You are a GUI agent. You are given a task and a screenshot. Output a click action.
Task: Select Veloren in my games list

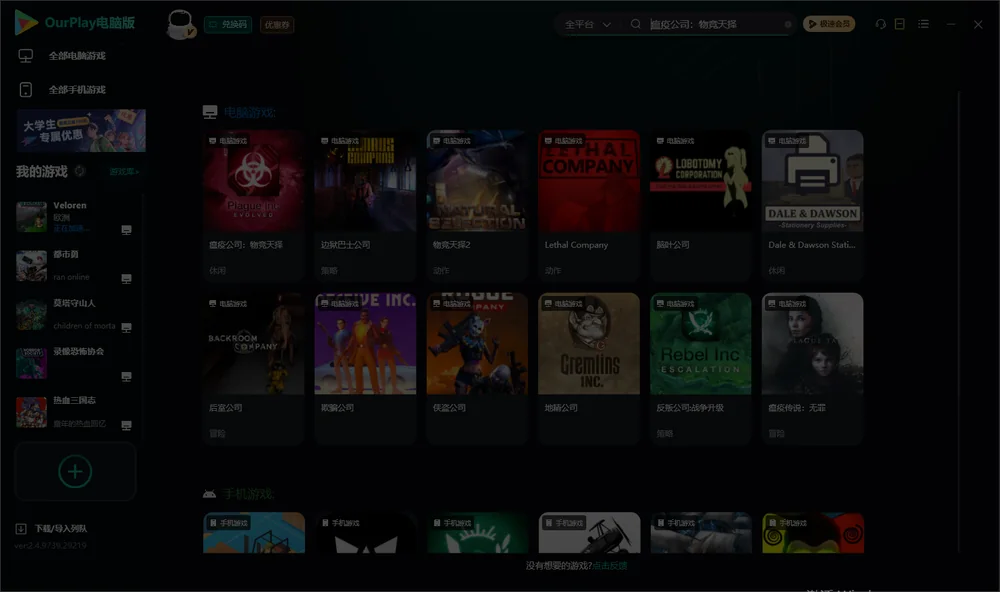pyautogui.click(x=75, y=217)
